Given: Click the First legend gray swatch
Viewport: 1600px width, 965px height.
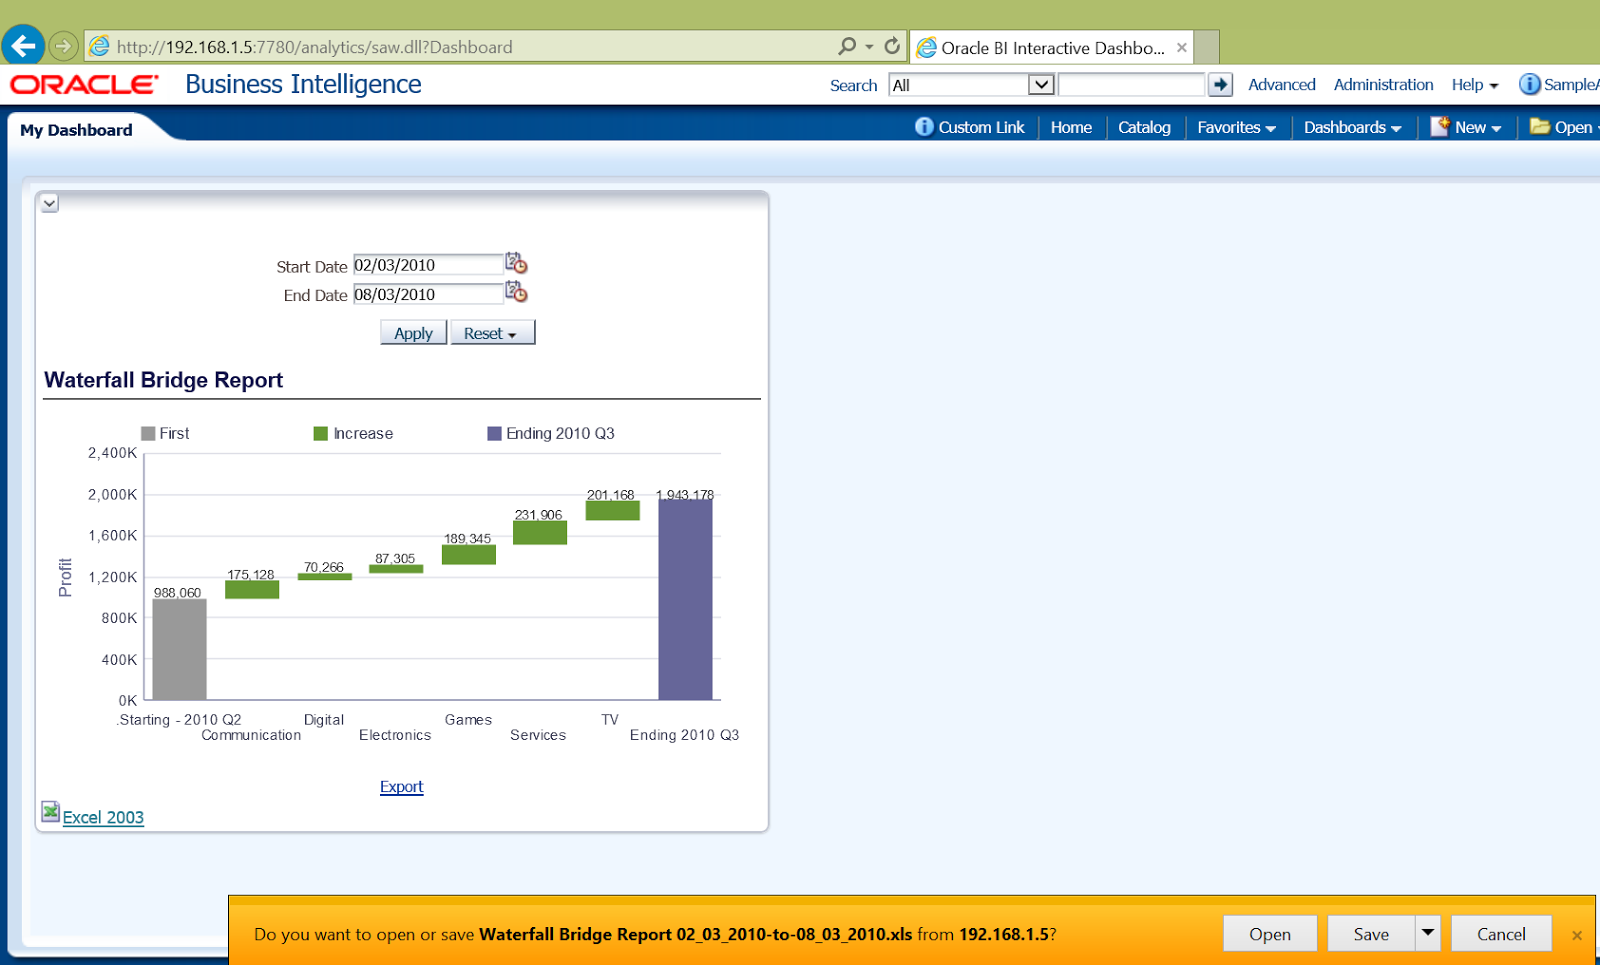Looking at the screenshot, I should point(148,433).
